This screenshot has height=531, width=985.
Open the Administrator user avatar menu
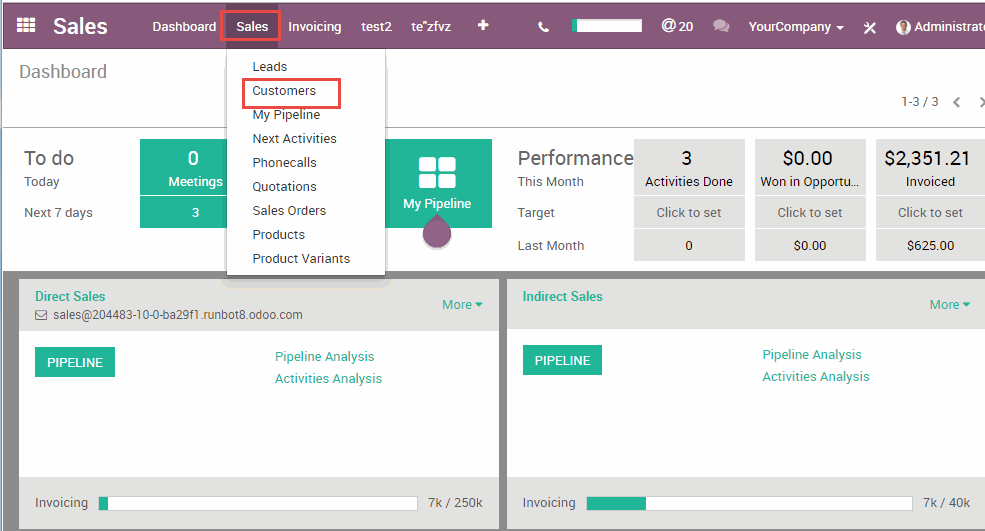point(940,27)
